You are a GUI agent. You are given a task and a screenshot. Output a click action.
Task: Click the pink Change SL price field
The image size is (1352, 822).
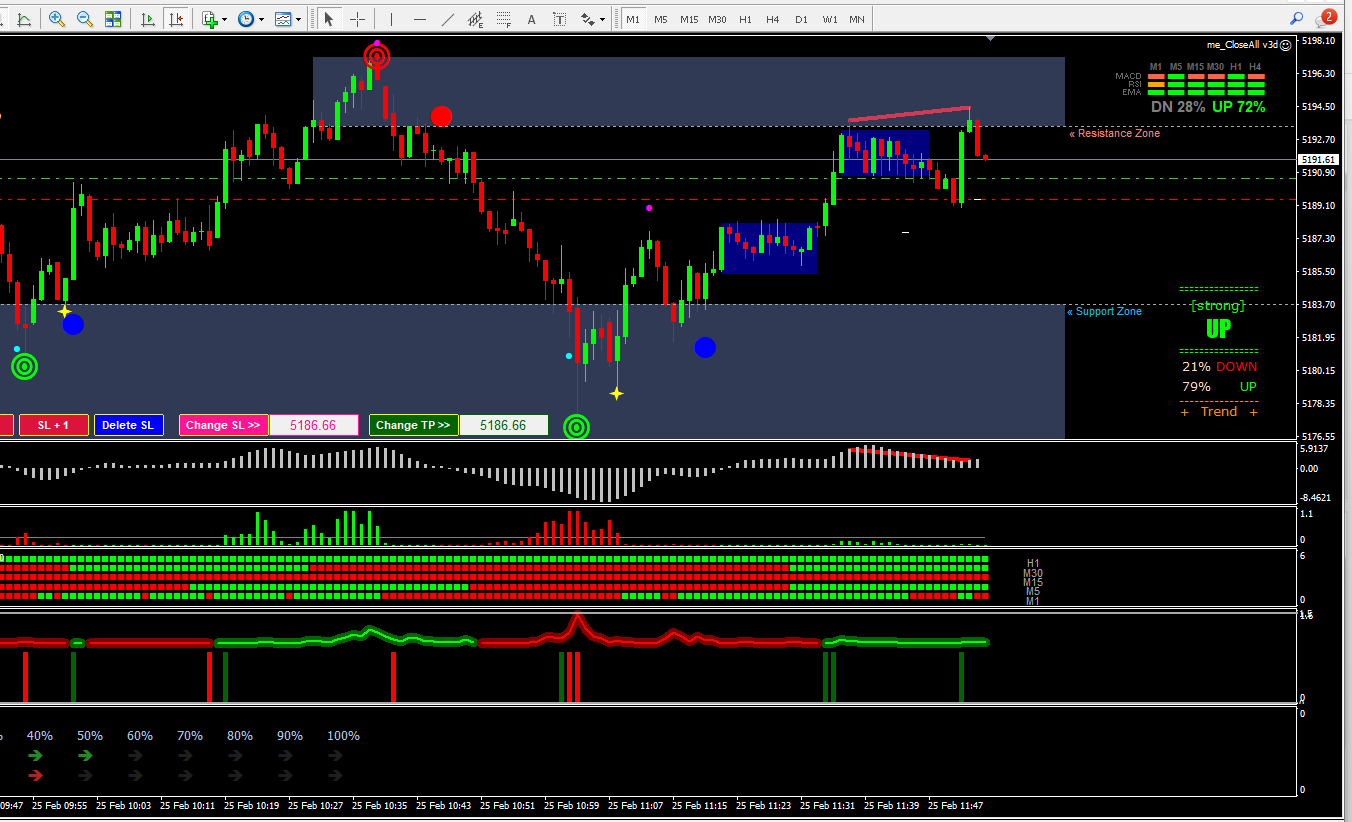pyautogui.click(x=313, y=425)
